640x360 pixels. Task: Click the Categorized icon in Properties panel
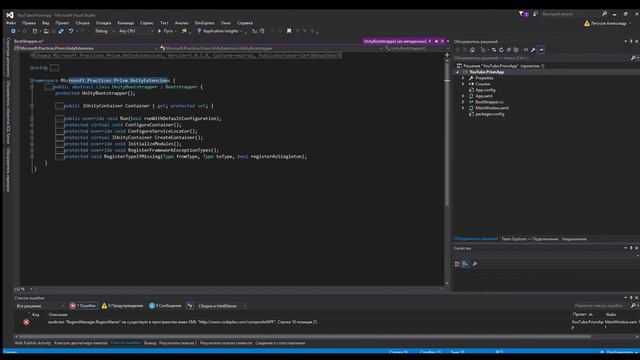[457, 264]
